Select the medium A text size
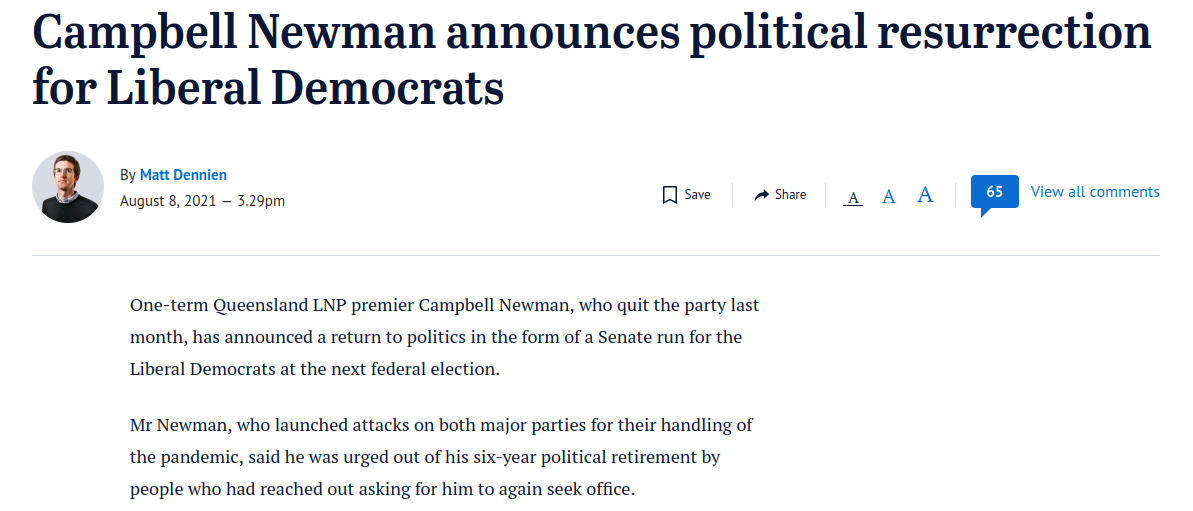 click(889, 197)
